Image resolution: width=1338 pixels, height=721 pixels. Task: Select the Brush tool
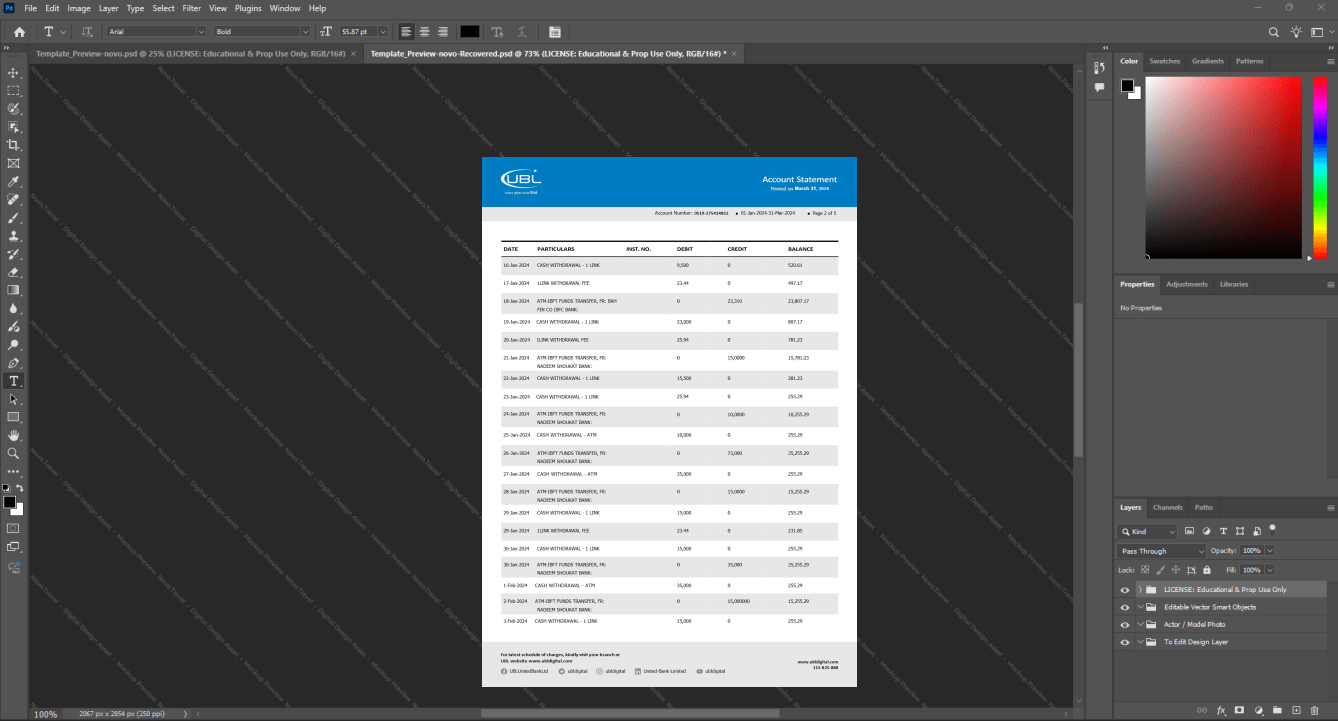(x=13, y=218)
